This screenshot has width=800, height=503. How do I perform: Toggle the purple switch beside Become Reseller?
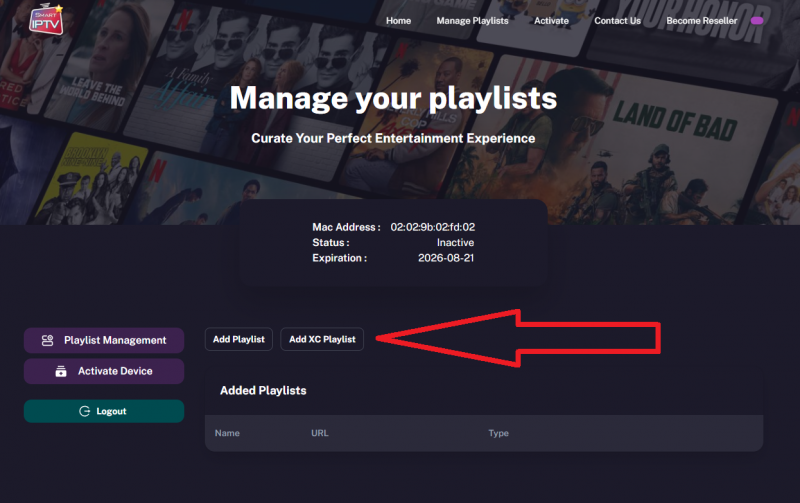[757, 21]
